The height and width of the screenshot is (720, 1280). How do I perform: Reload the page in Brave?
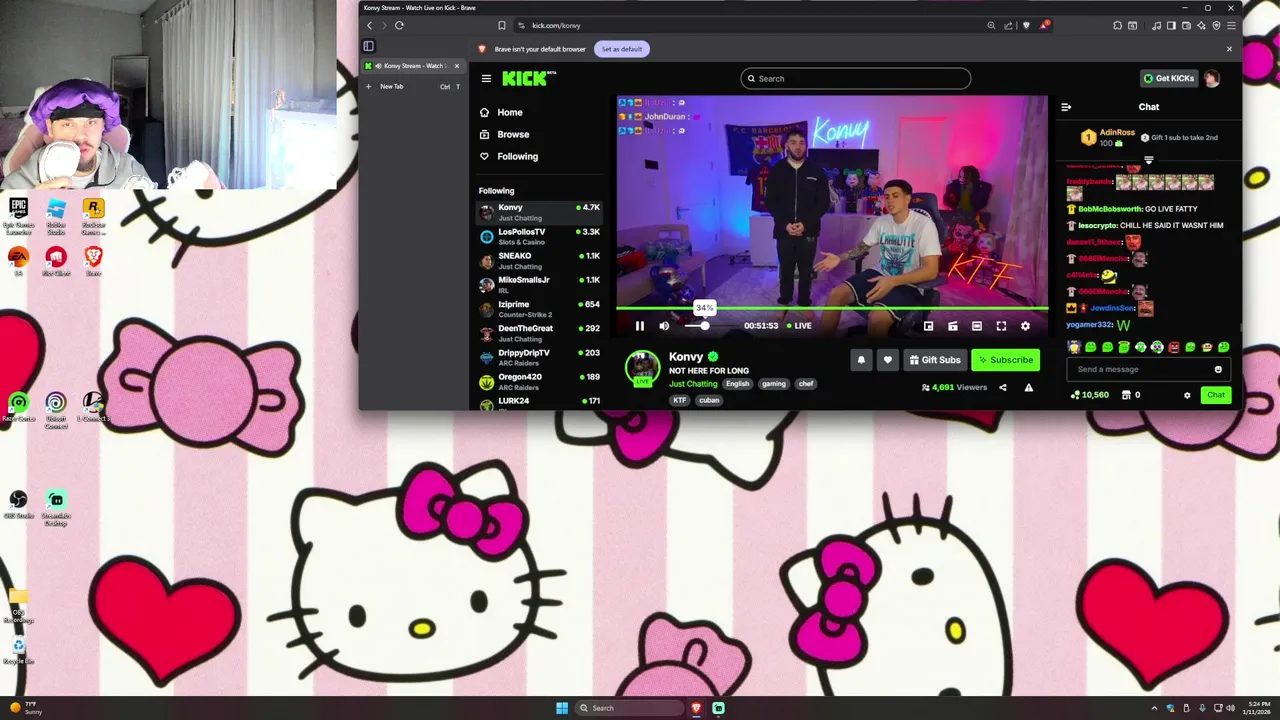click(399, 26)
